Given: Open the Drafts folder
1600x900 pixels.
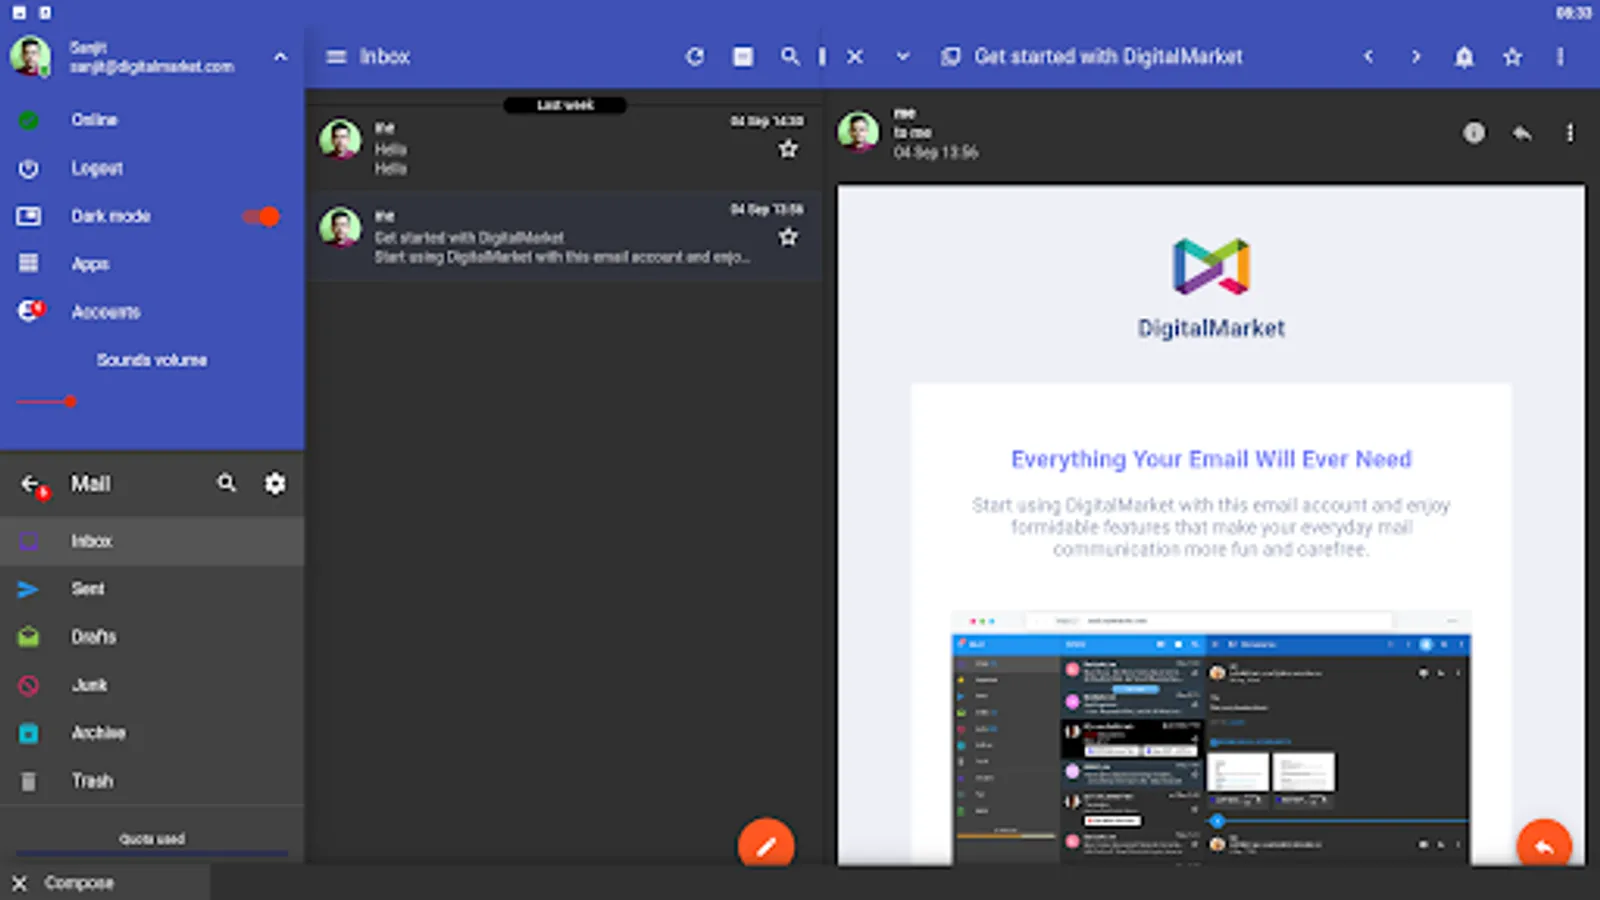Looking at the screenshot, I should (x=152, y=637).
